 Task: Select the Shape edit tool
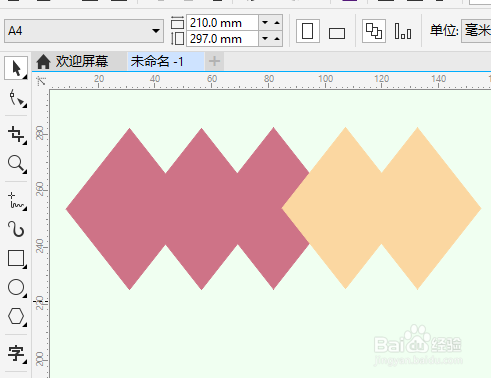point(16,98)
